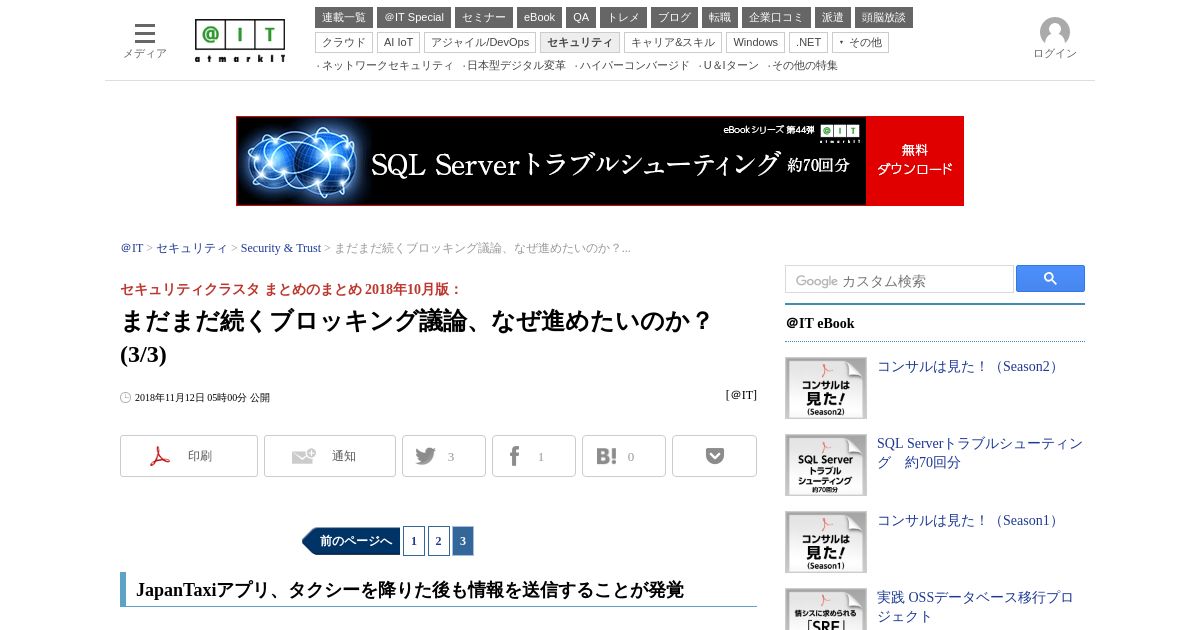Open セミナー nav item

click(x=484, y=18)
